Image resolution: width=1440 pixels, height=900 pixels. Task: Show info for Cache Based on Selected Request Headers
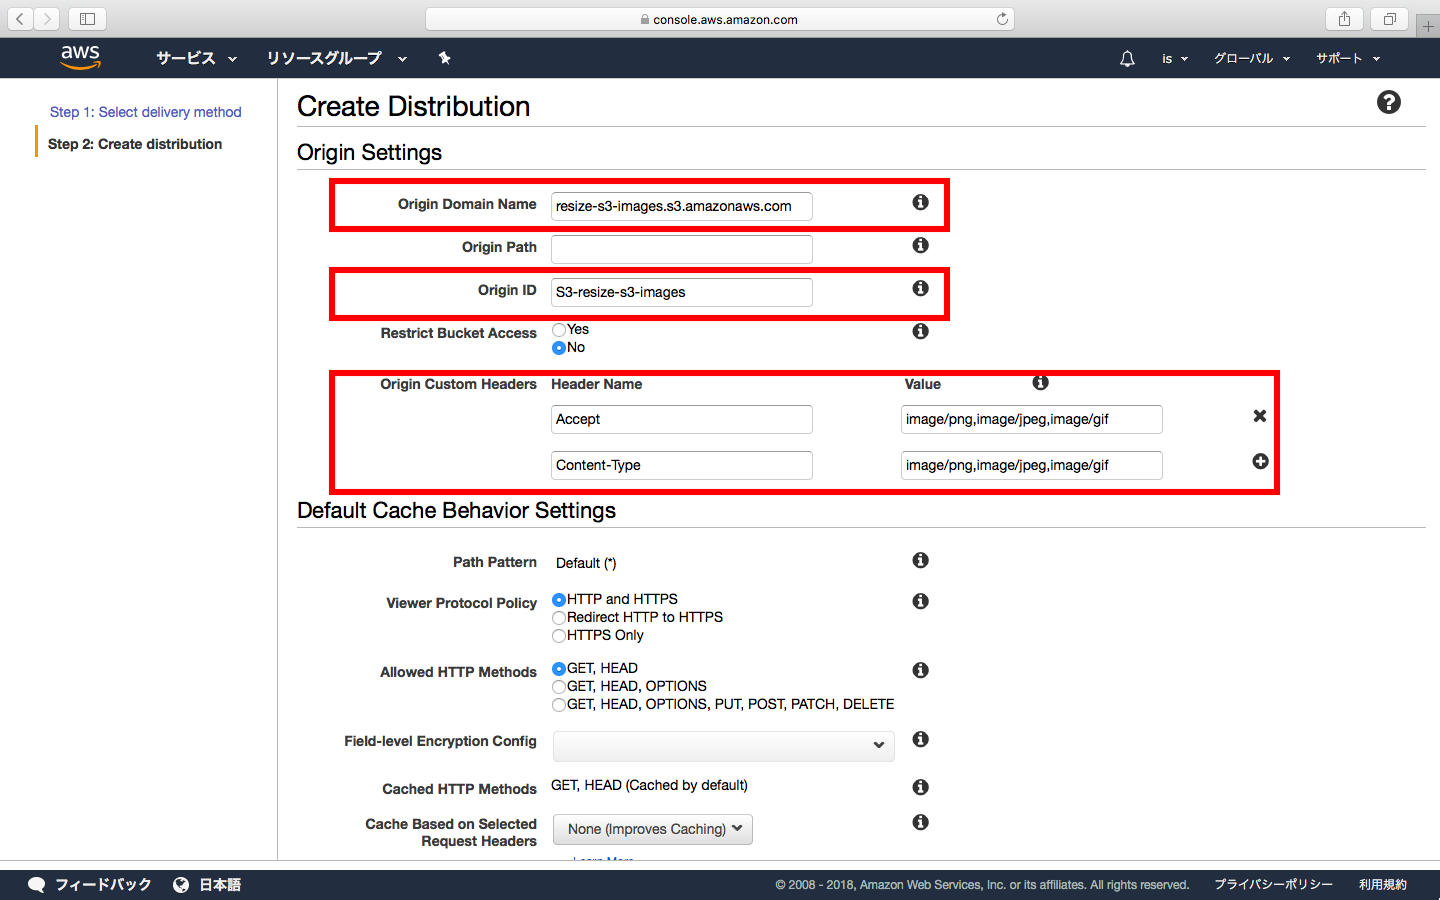click(x=921, y=822)
